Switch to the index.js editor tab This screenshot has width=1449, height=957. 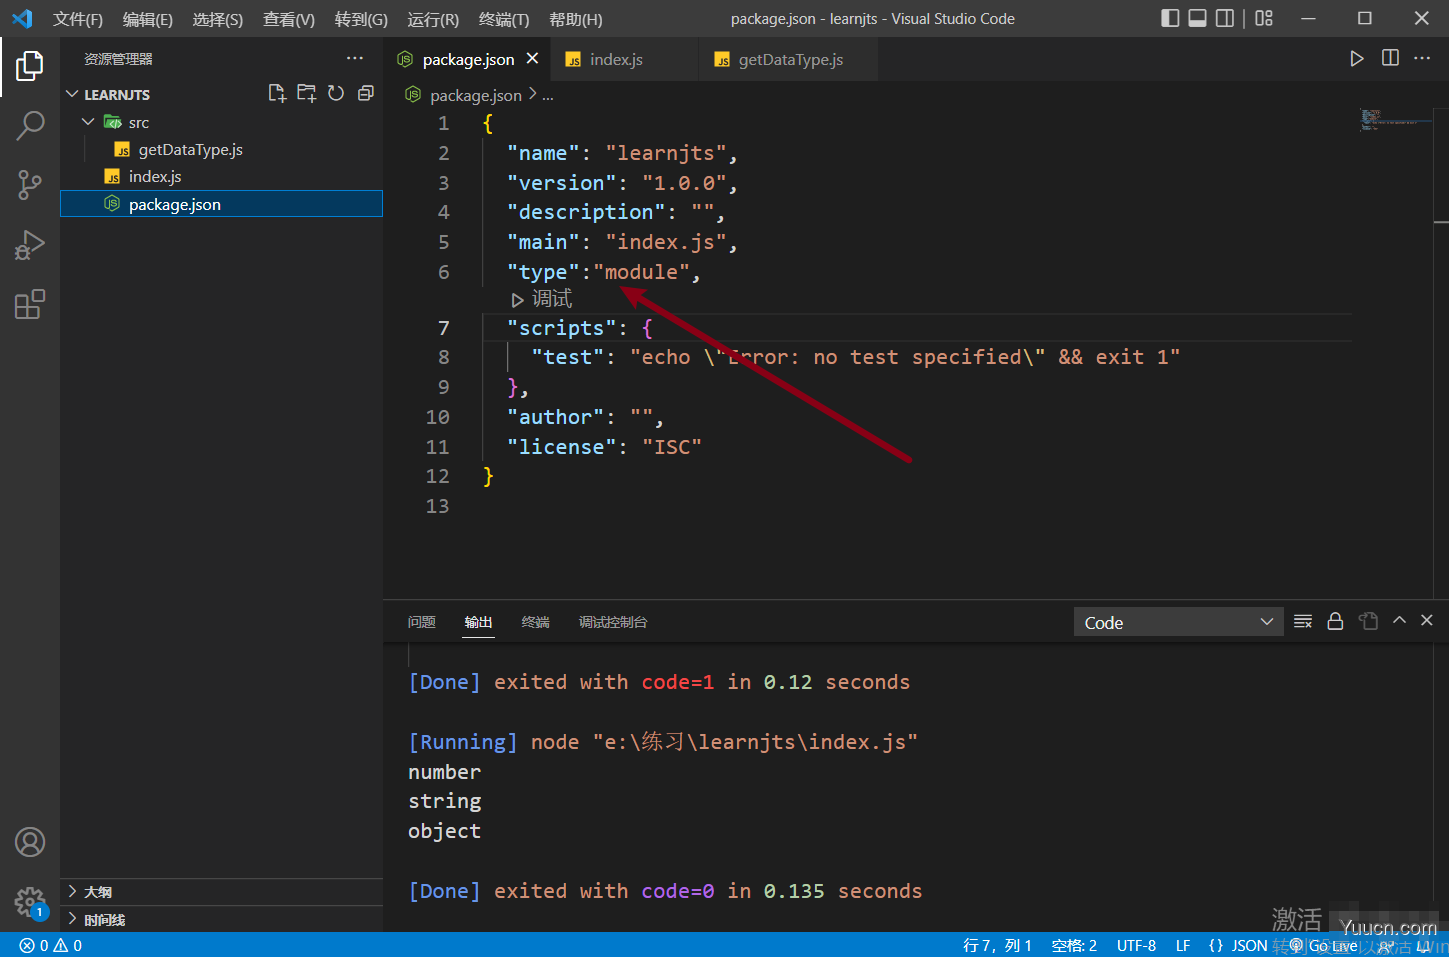click(x=625, y=59)
